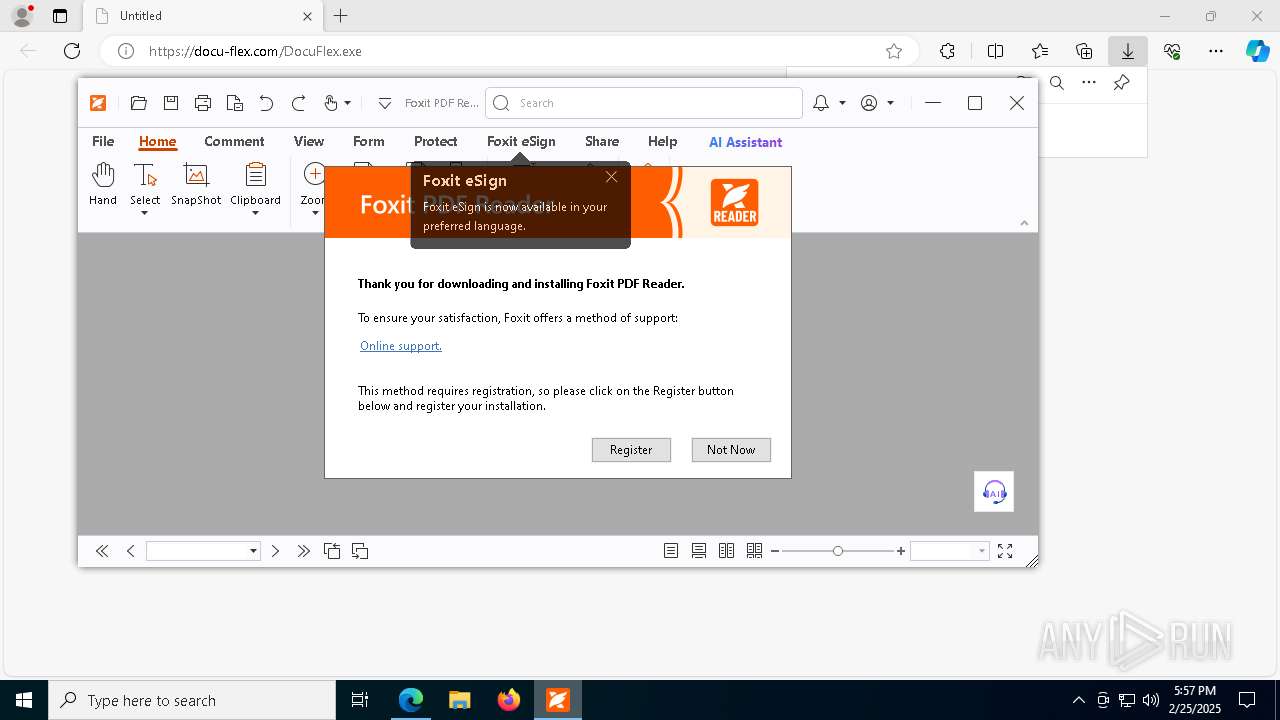Enter full screen mode

(x=1005, y=551)
